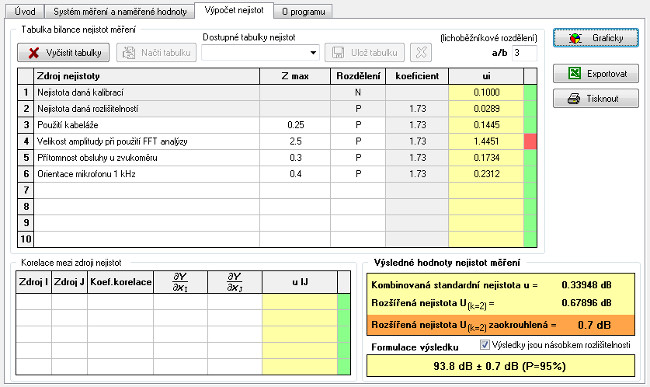Click the disabled Načti tabulku button

tap(156, 53)
